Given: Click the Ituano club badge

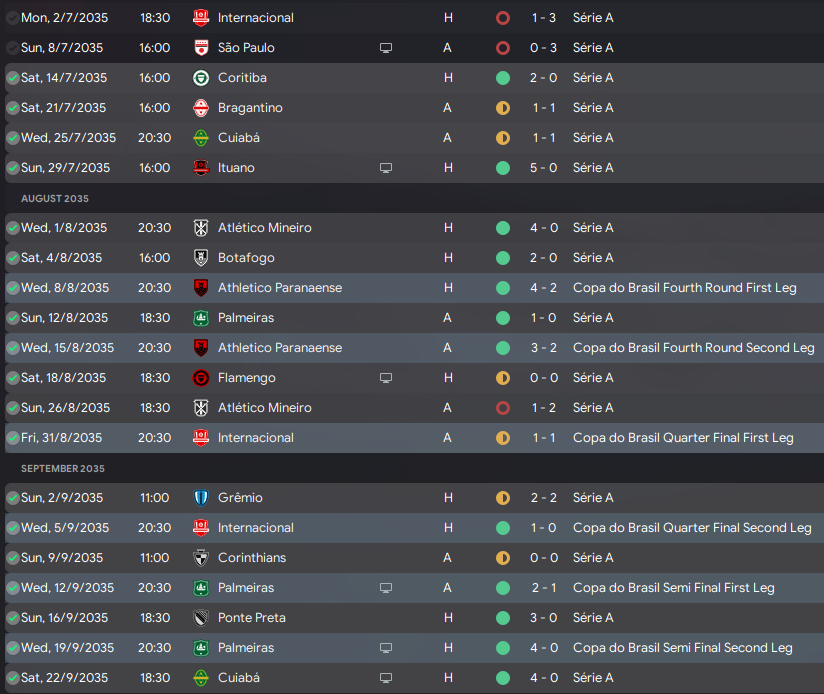Looking at the screenshot, I should click(x=201, y=168).
